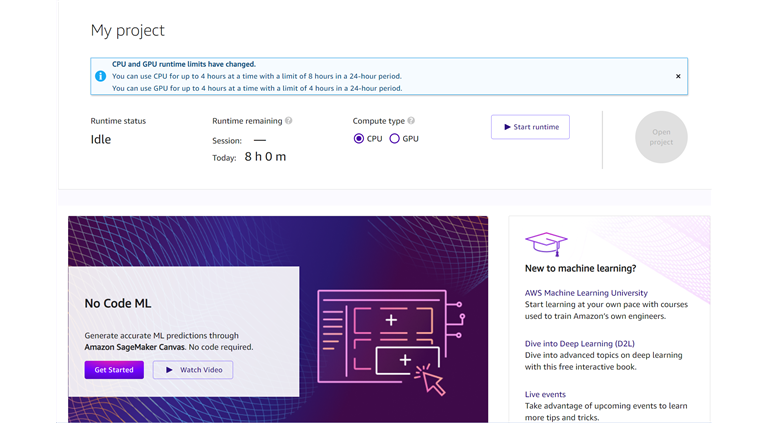Viewport: 768px width, 423px height.
Task: Click help icon beside Runtime remaining
Action: coord(289,121)
